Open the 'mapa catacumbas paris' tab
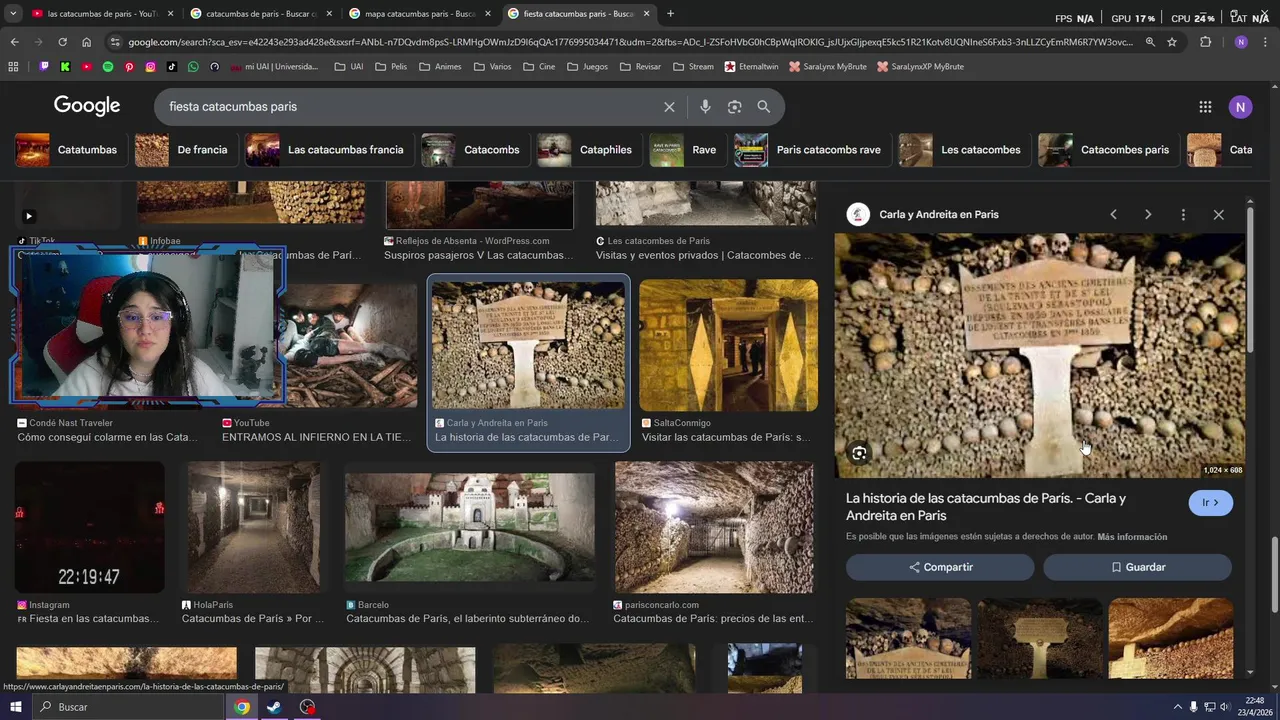This screenshot has height=720, width=1280. (419, 14)
